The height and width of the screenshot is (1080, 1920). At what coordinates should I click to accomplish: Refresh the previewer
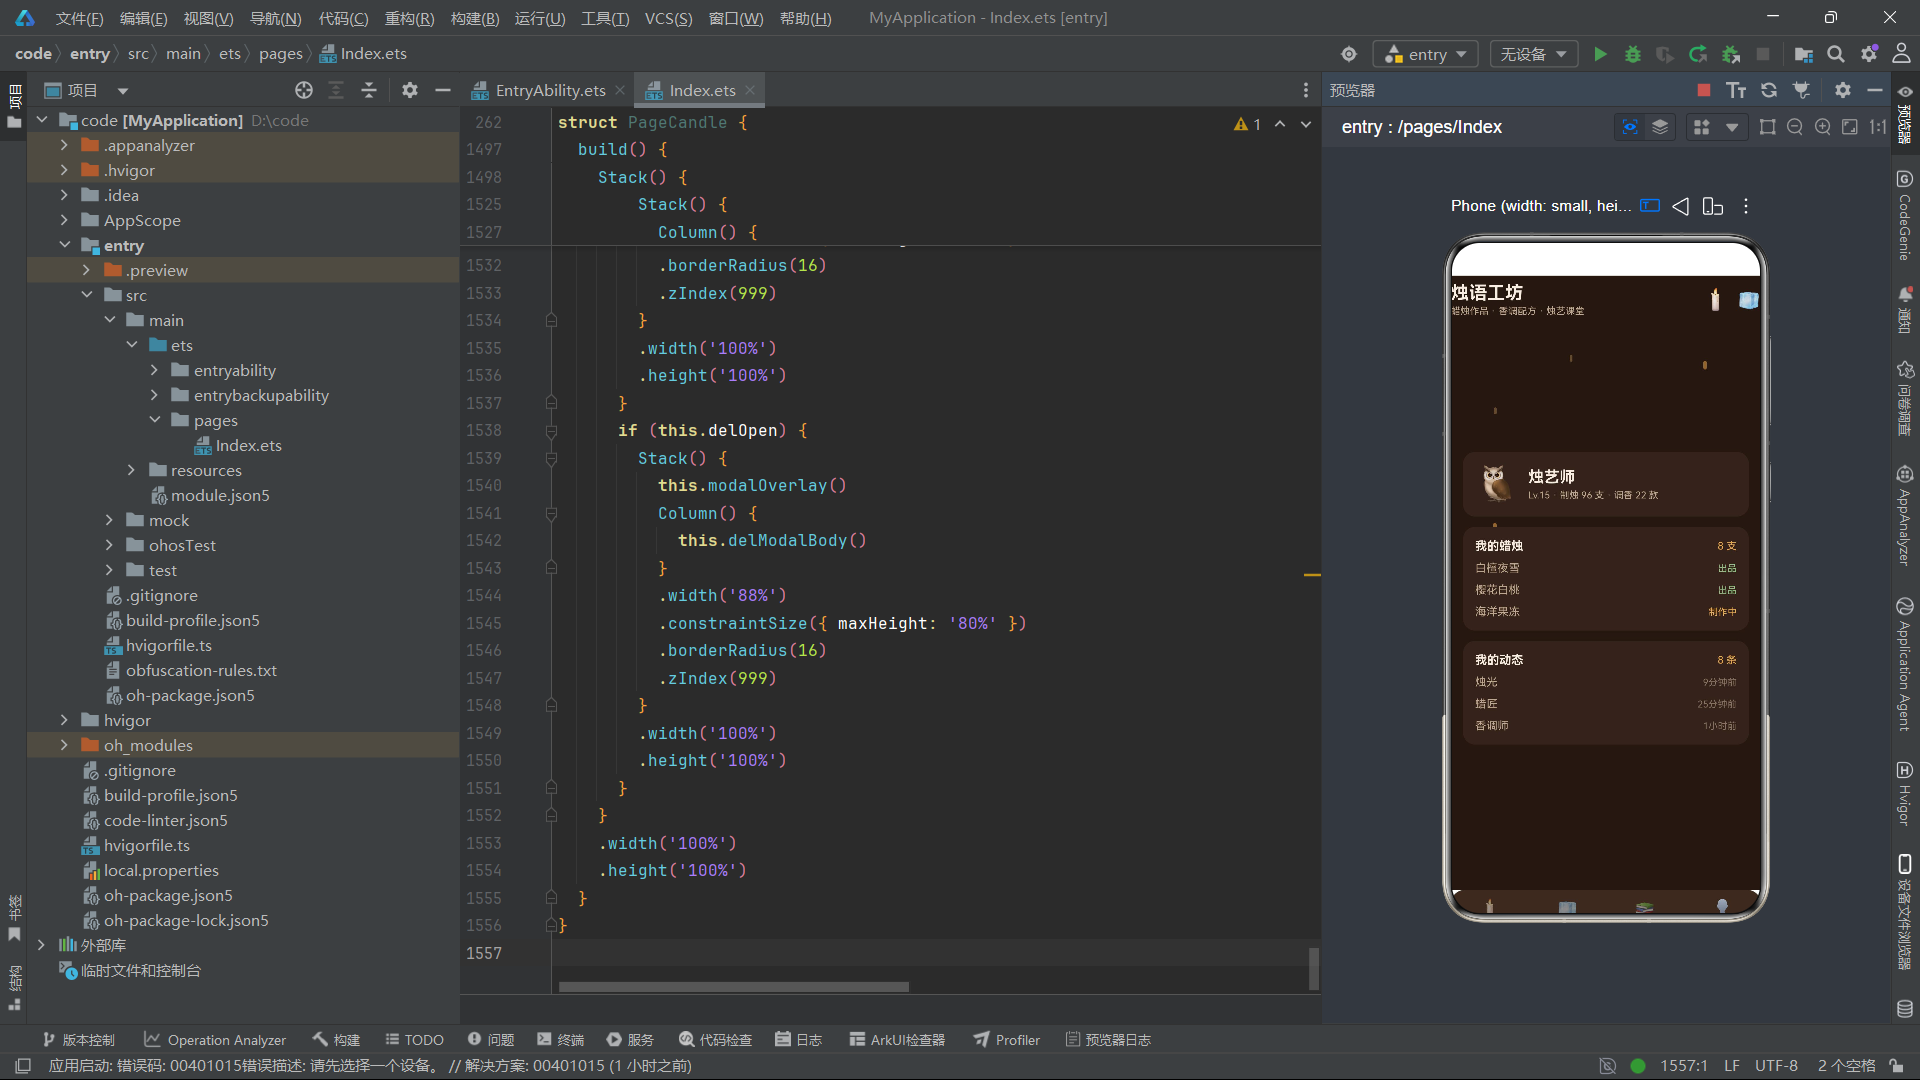[x=1769, y=90]
